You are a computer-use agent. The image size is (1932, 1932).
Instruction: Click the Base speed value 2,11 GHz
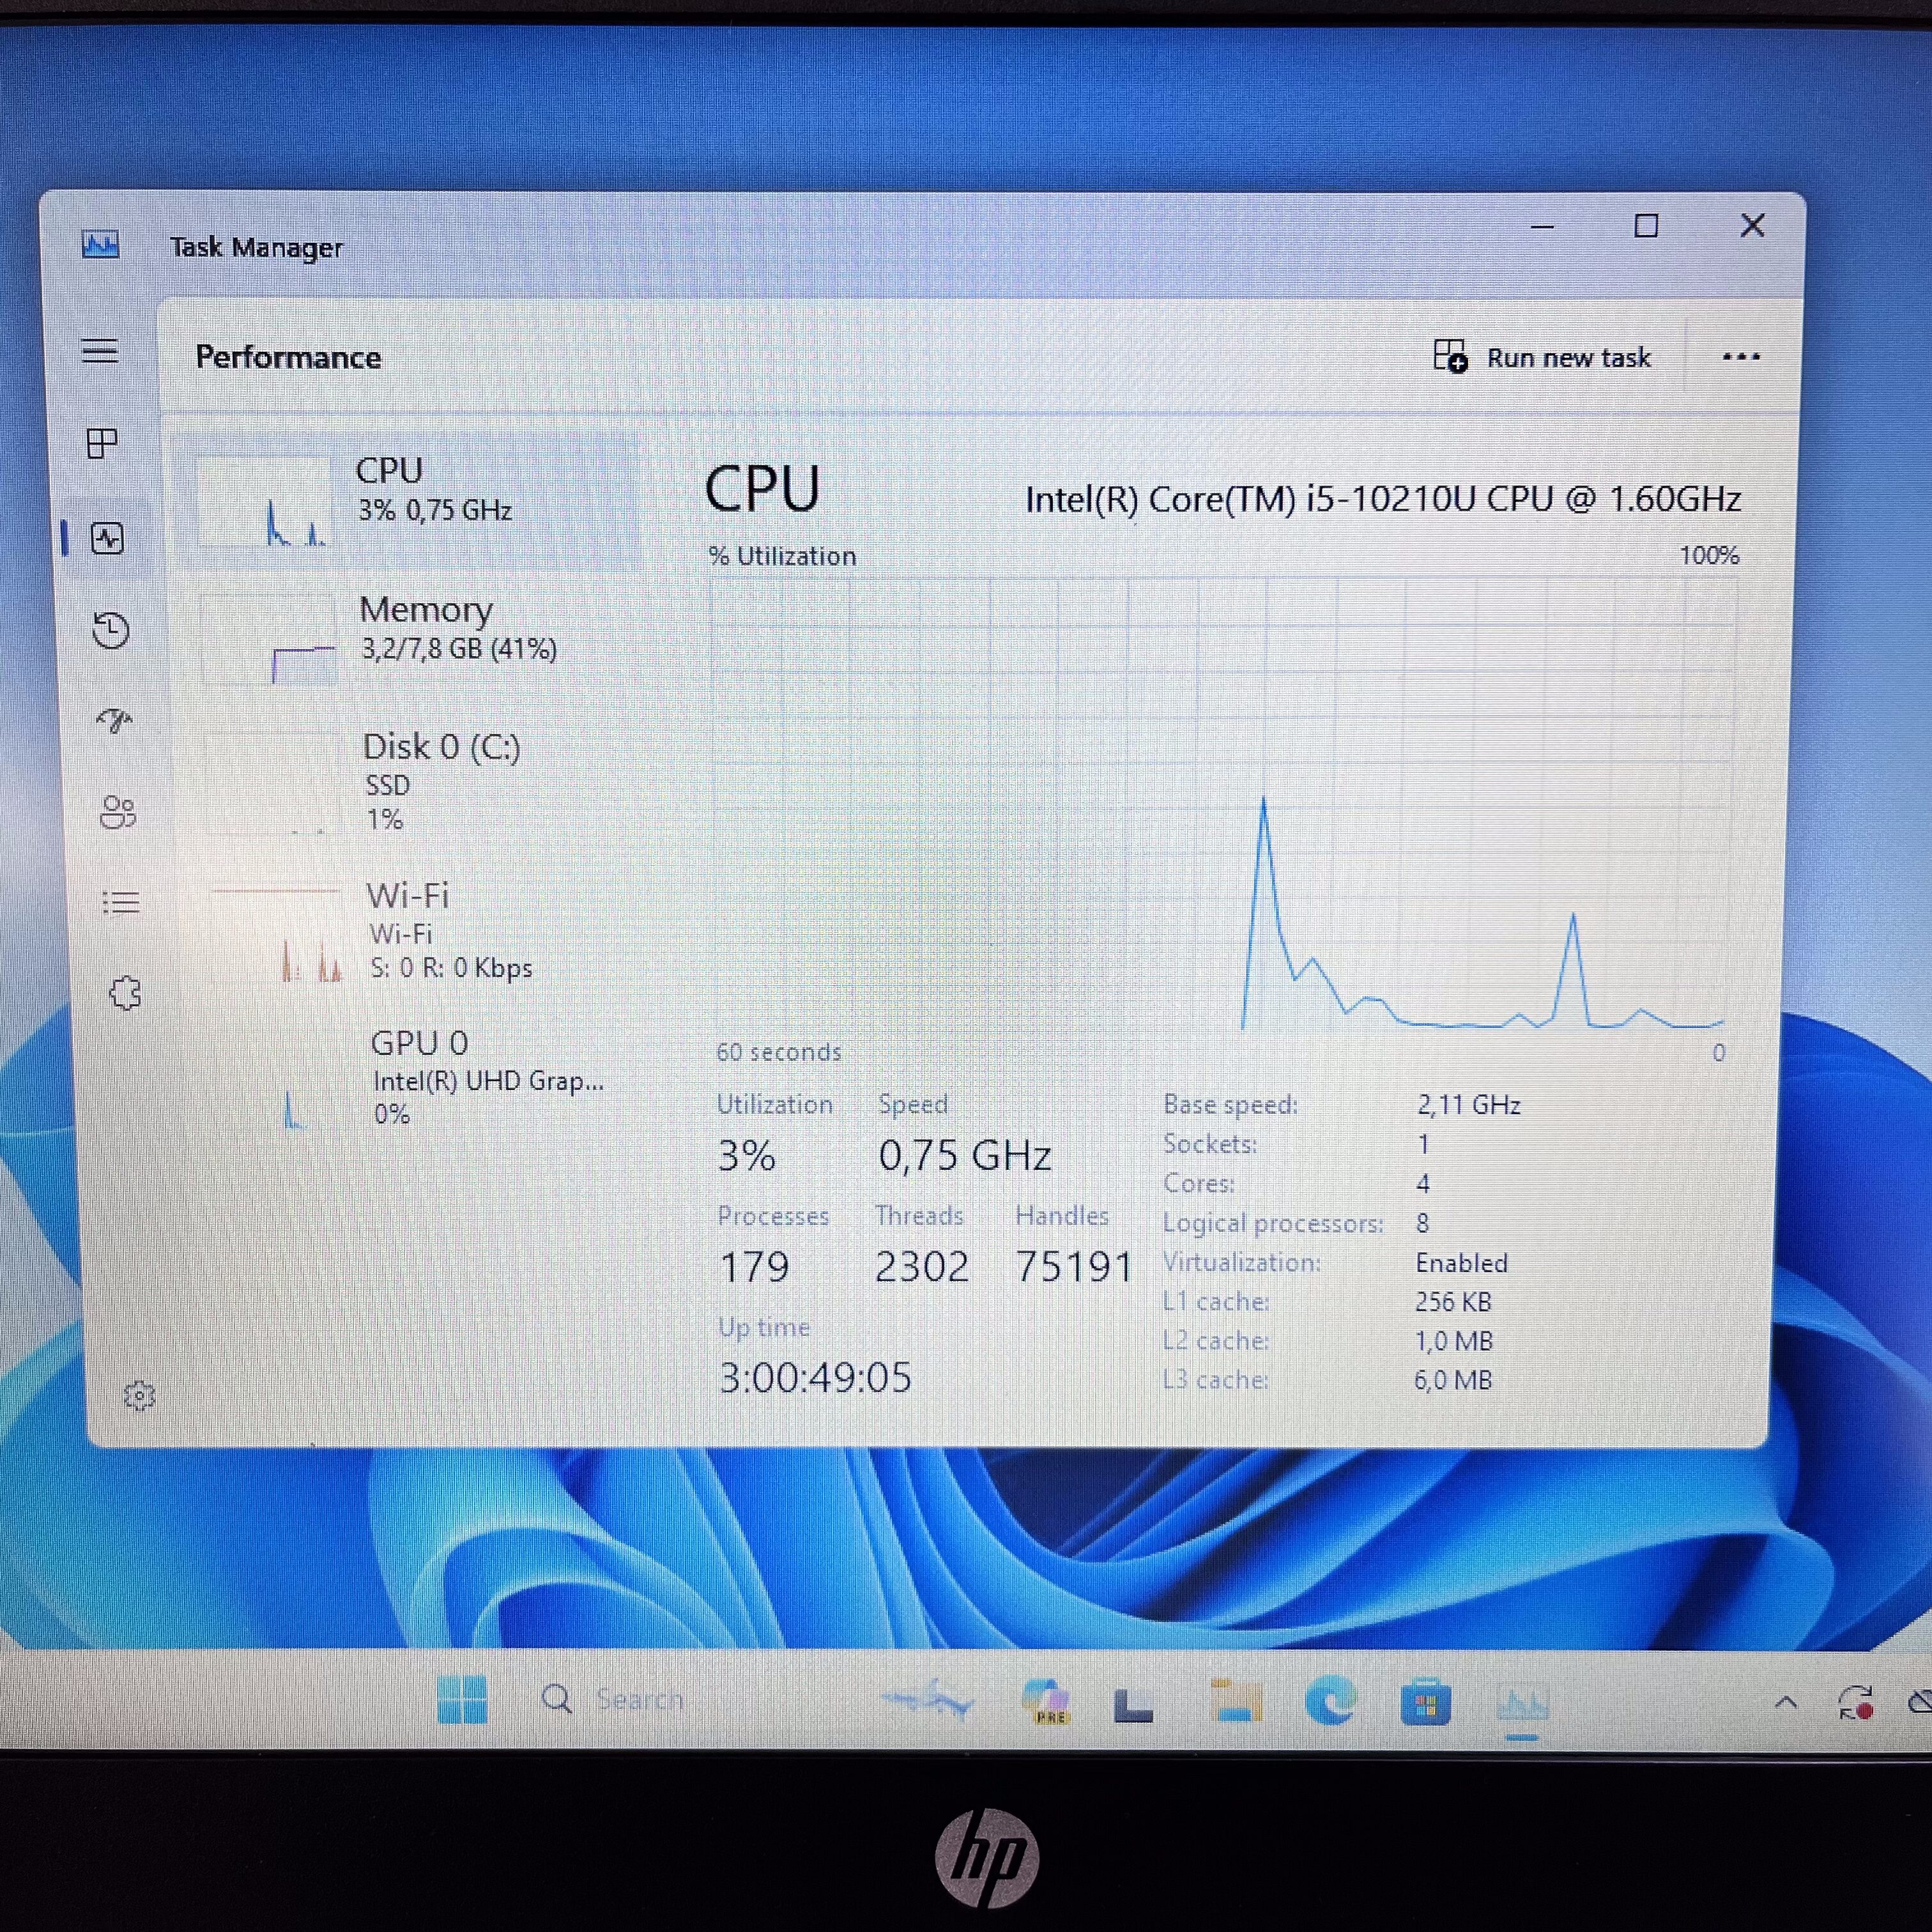(1468, 1105)
